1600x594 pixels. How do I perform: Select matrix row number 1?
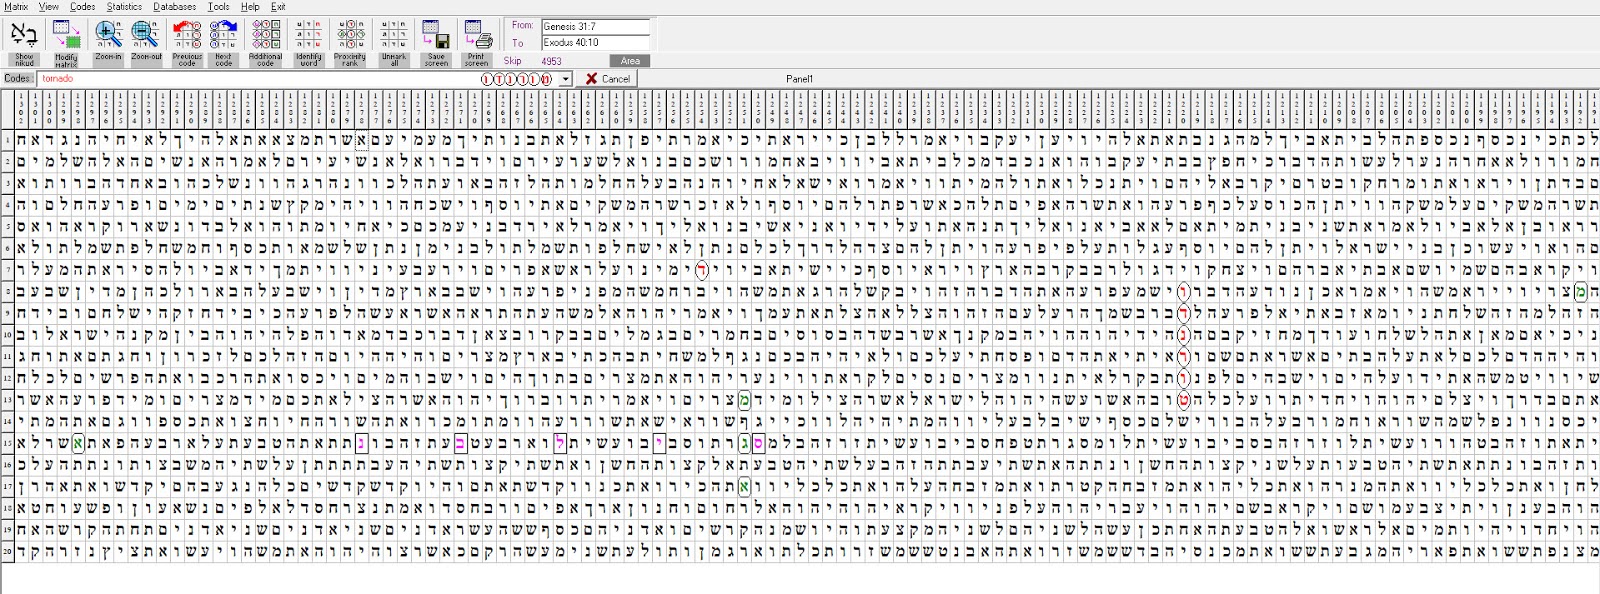coord(7,139)
